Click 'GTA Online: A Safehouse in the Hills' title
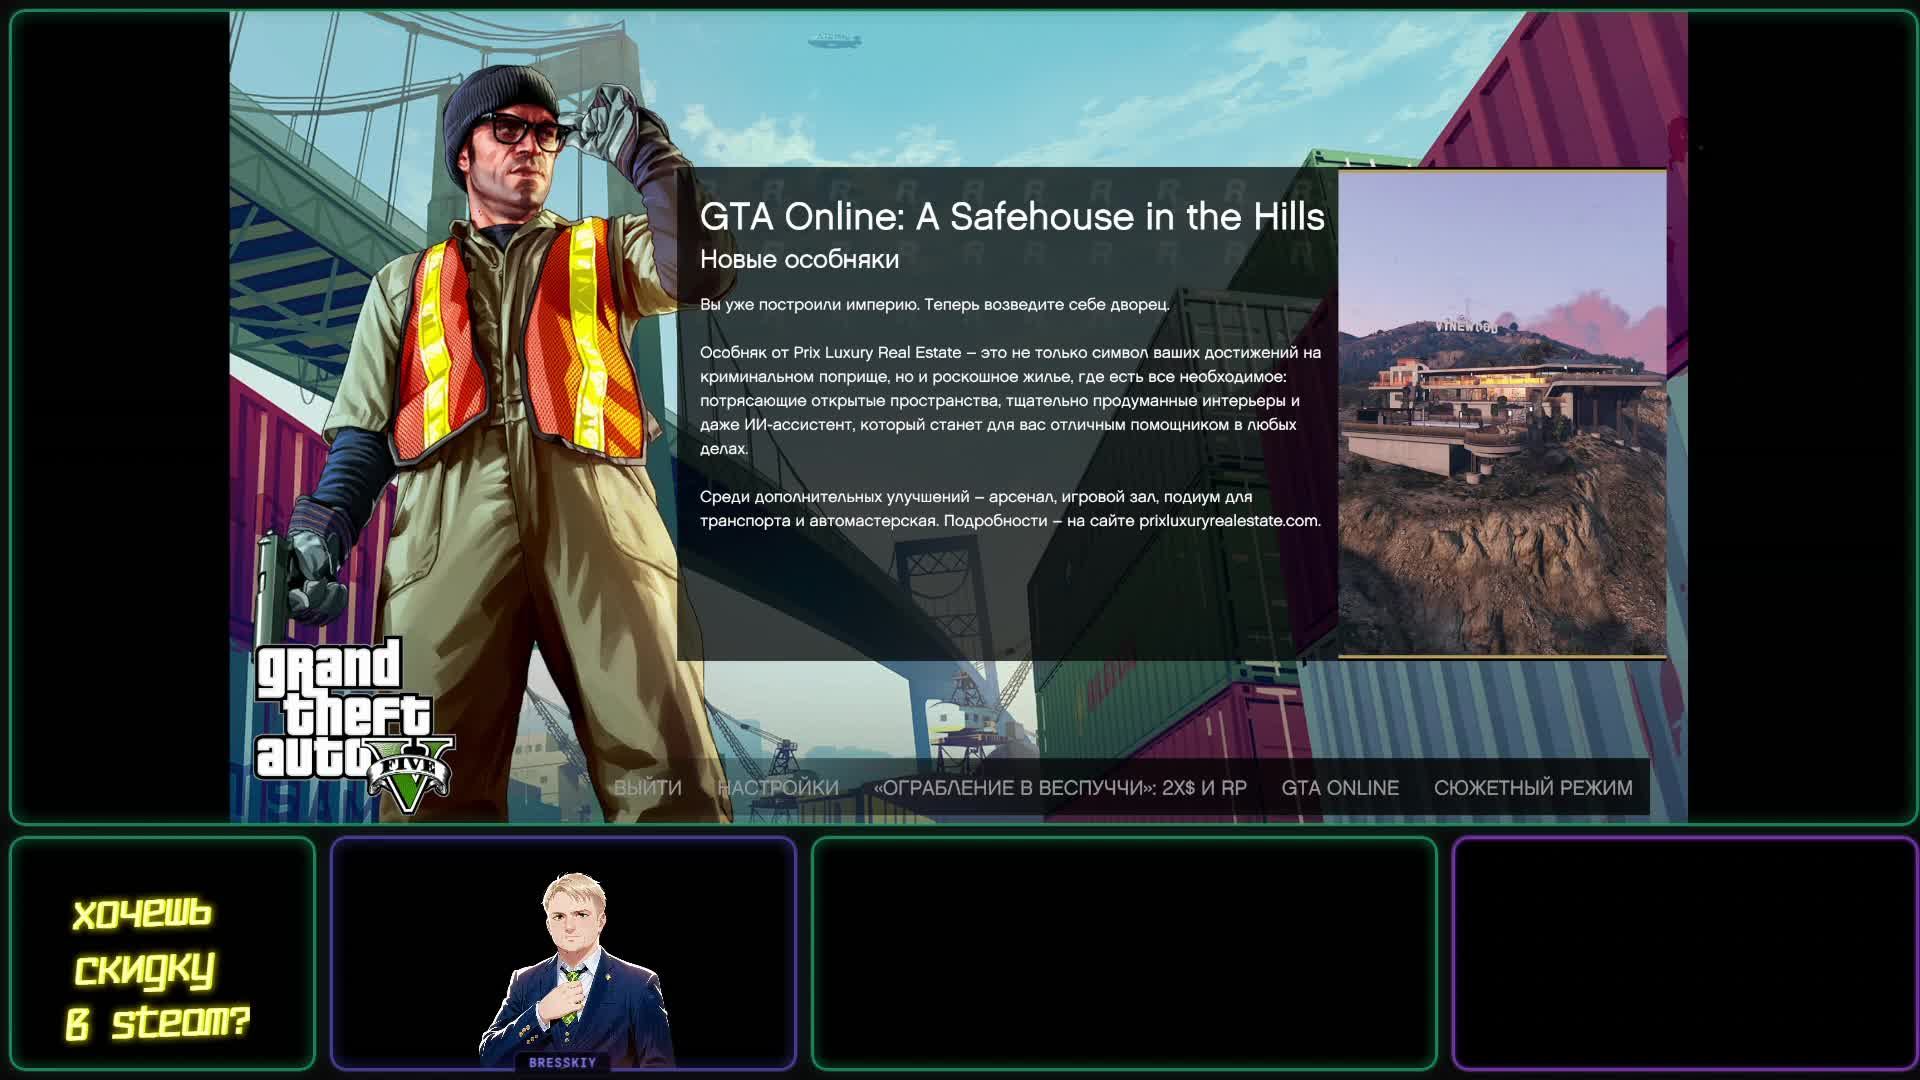The image size is (1920, 1080). tap(1012, 217)
